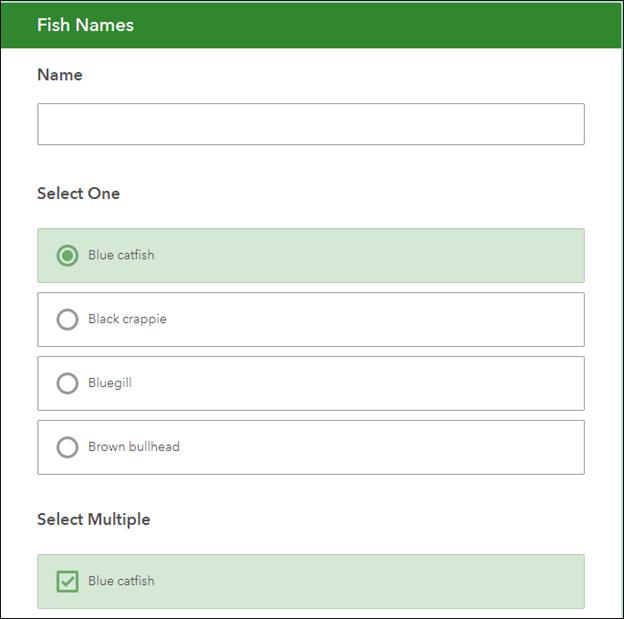Select the Blue catfish radio button

click(67, 255)
